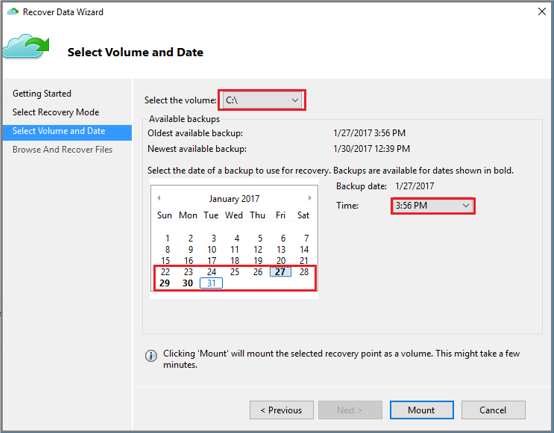Click the next month arrow in calendar
The height and width of the screenshot is (433, 554).
[x=310, y=198]
